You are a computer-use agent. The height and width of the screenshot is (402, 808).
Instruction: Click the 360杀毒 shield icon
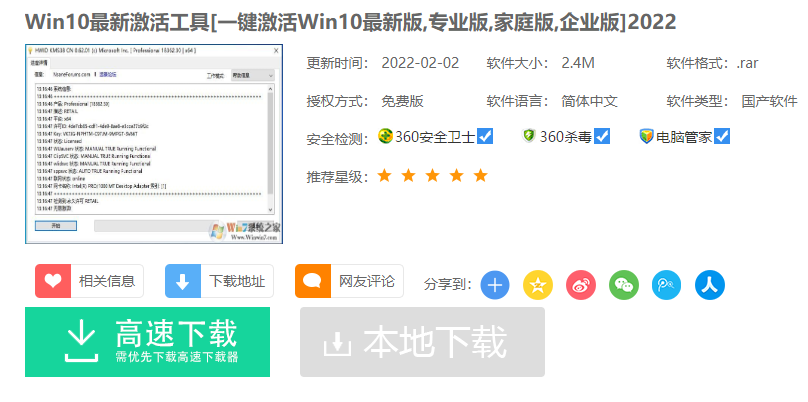(x=529, y=136)
